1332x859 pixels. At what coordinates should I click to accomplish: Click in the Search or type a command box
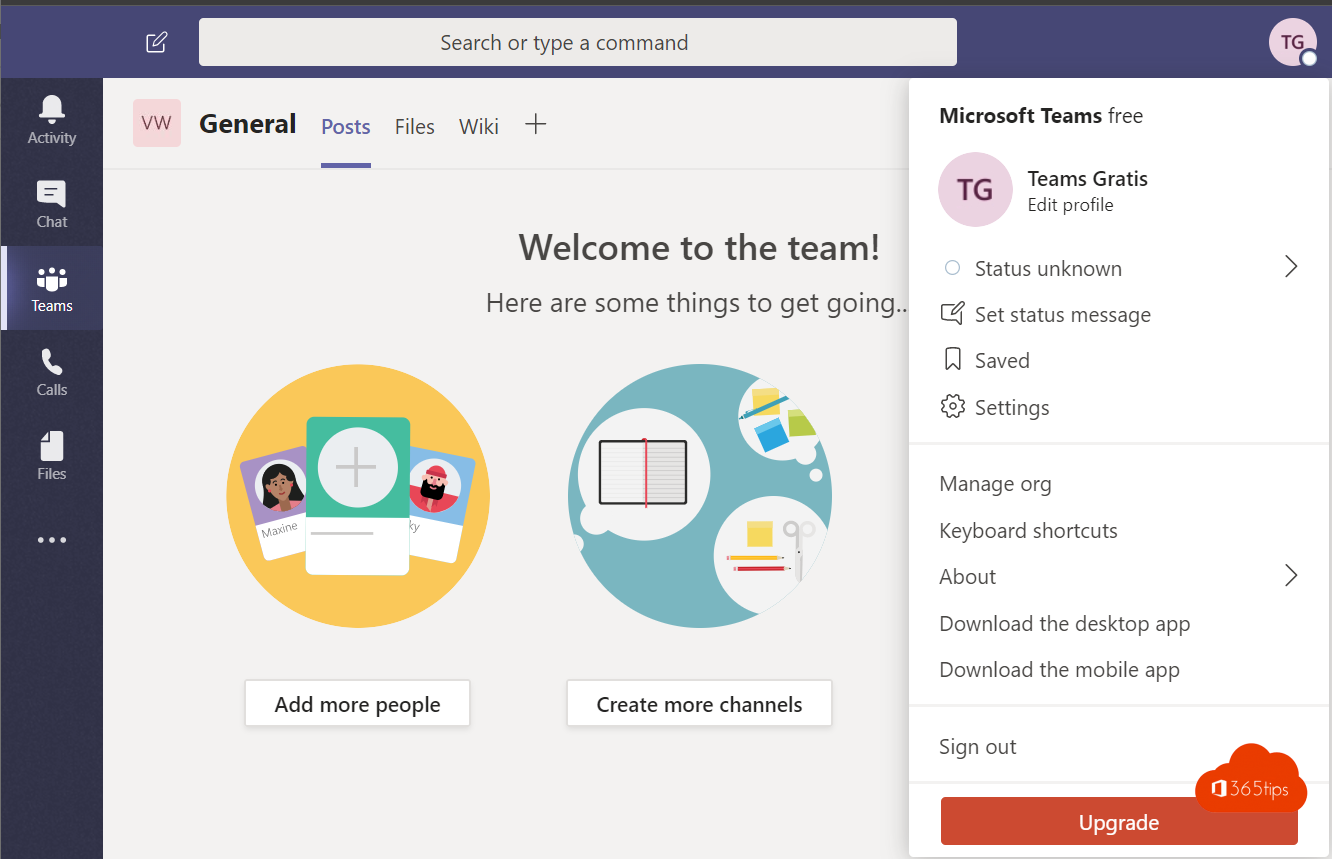point(578,42)
